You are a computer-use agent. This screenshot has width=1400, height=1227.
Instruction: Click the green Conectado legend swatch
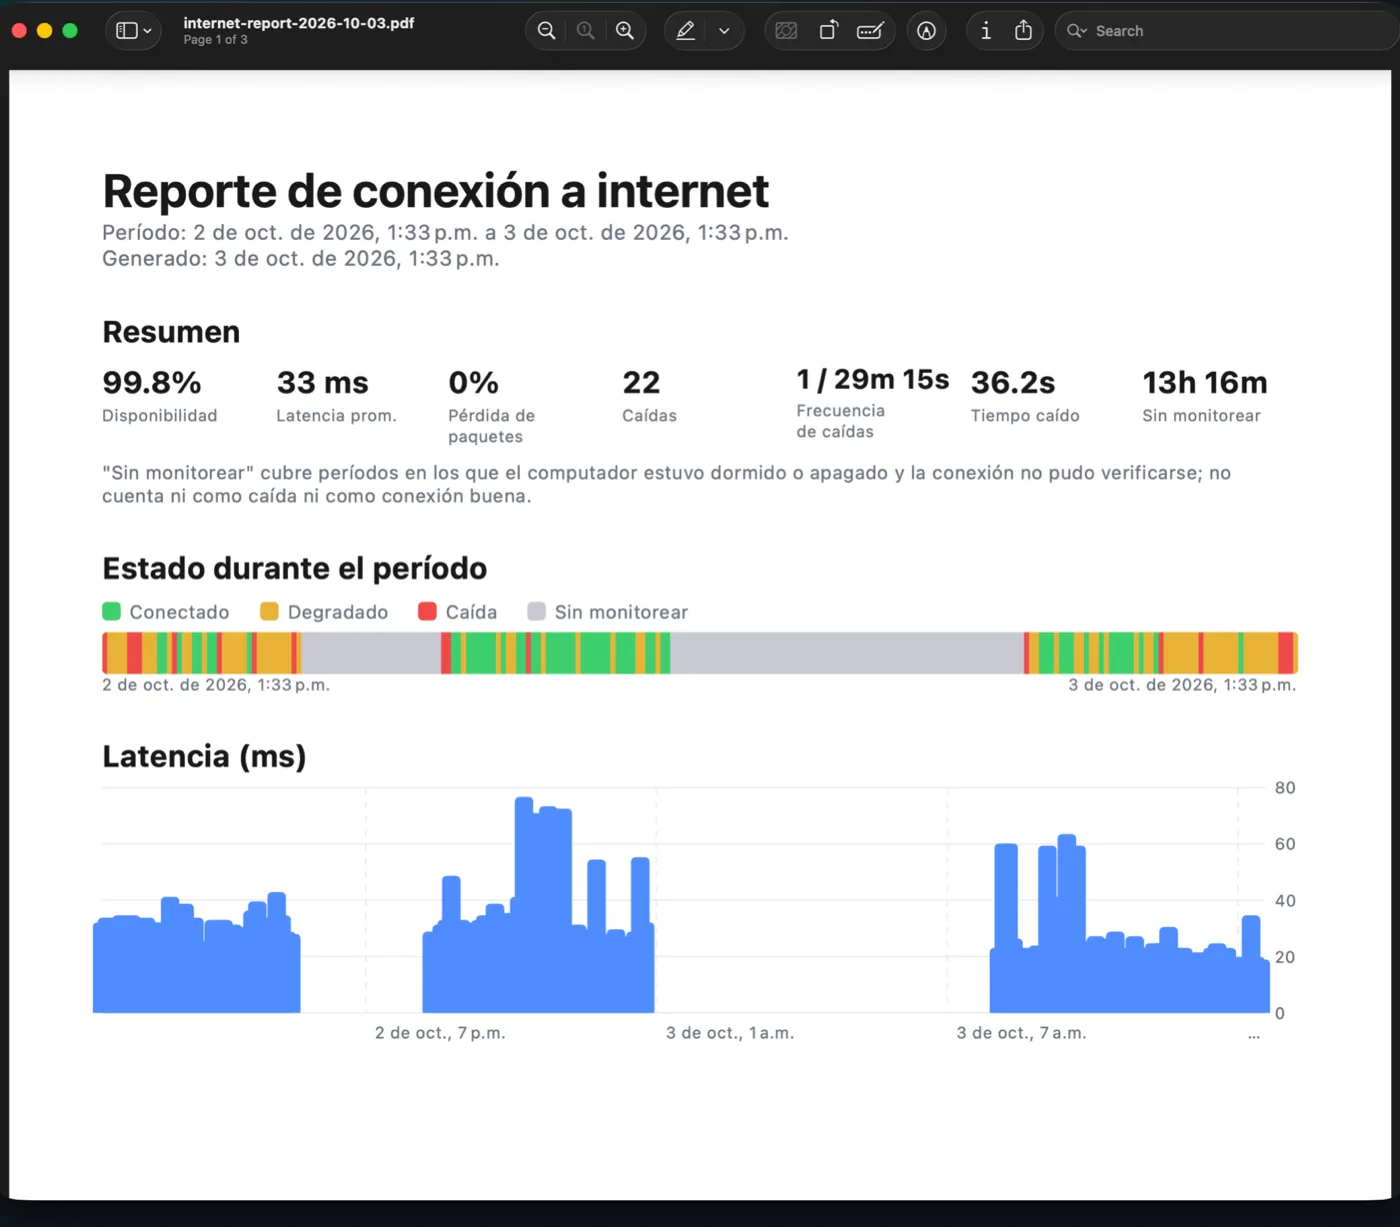[x=111, y=611]
